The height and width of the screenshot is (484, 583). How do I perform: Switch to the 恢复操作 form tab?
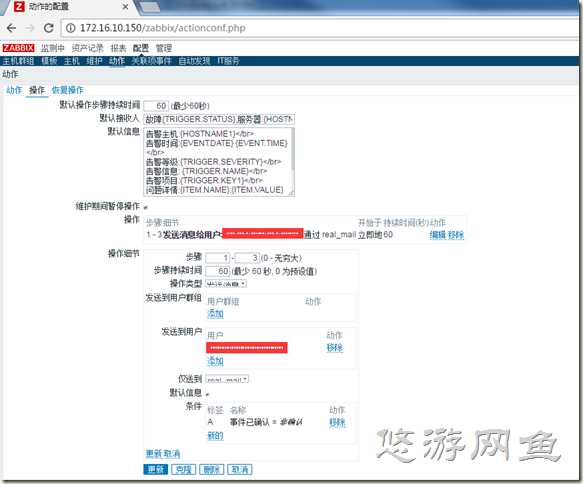[67, 90]
